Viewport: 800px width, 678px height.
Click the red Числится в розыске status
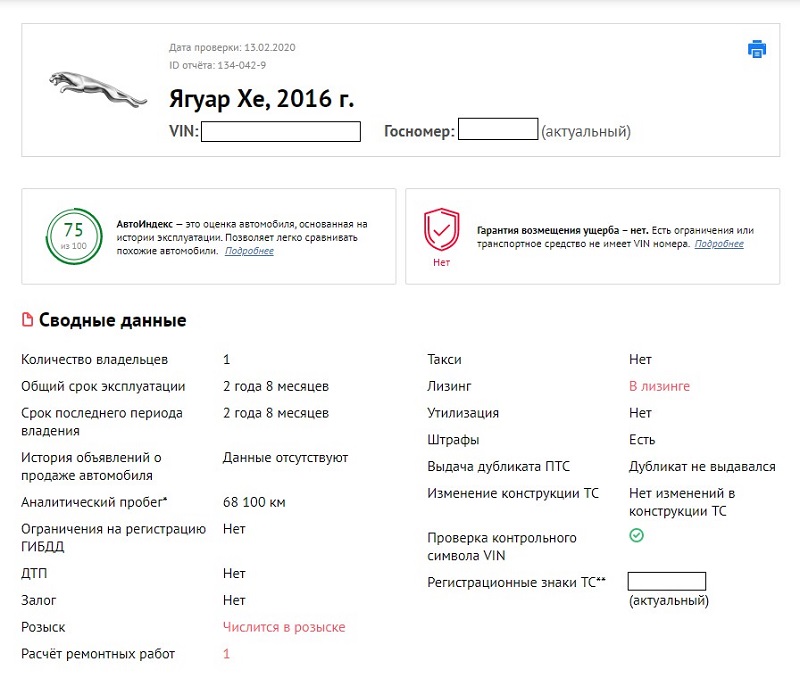(x=284, y=627)
